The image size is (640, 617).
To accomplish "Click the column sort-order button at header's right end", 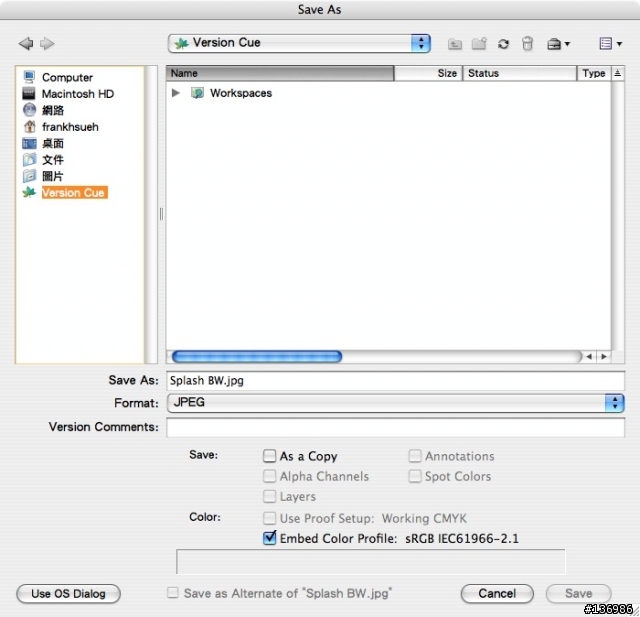I will 618,73.
